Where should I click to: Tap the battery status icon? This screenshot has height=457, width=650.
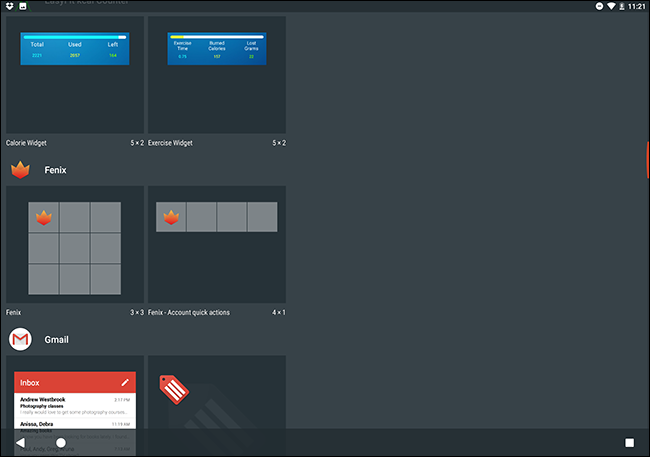(x=622, y=6)
